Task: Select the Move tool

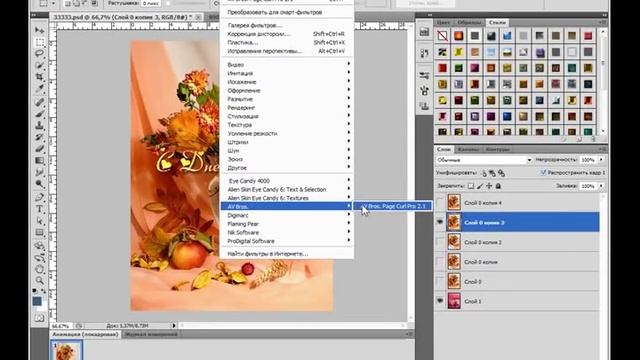Action: (x=40, y=30)
